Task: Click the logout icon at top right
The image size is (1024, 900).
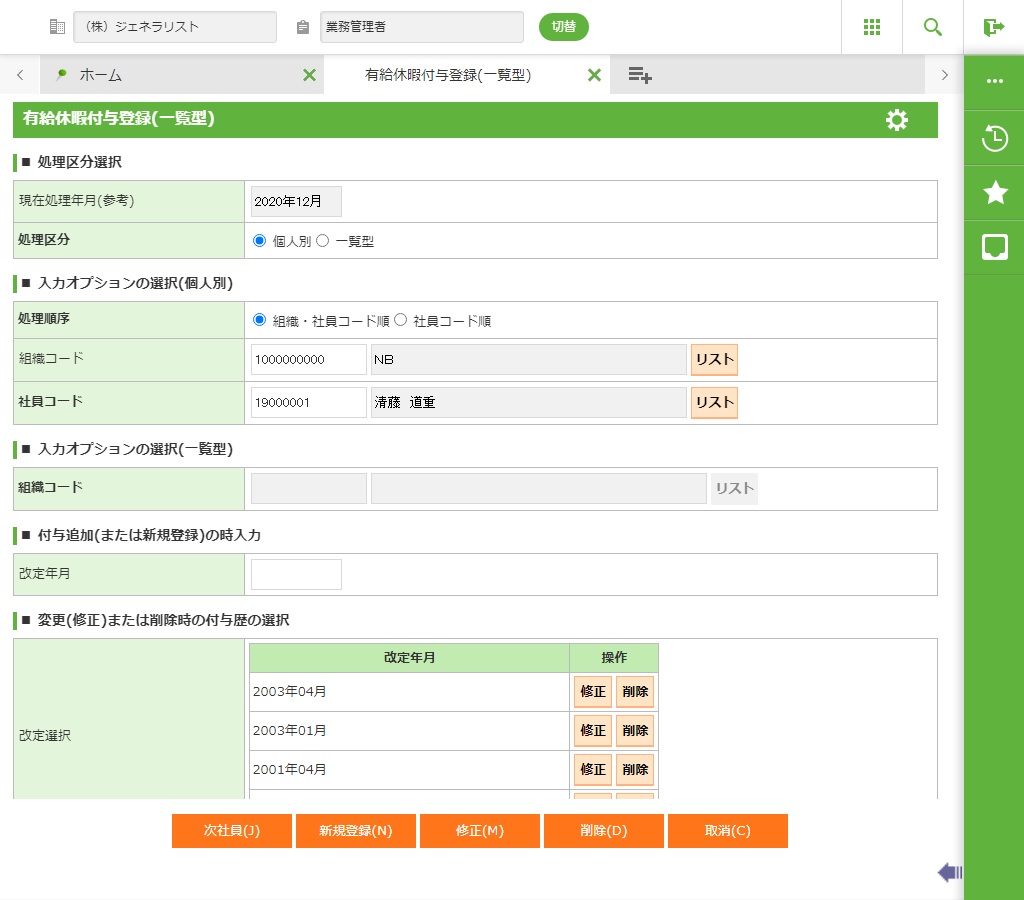Action: (993, 27)
